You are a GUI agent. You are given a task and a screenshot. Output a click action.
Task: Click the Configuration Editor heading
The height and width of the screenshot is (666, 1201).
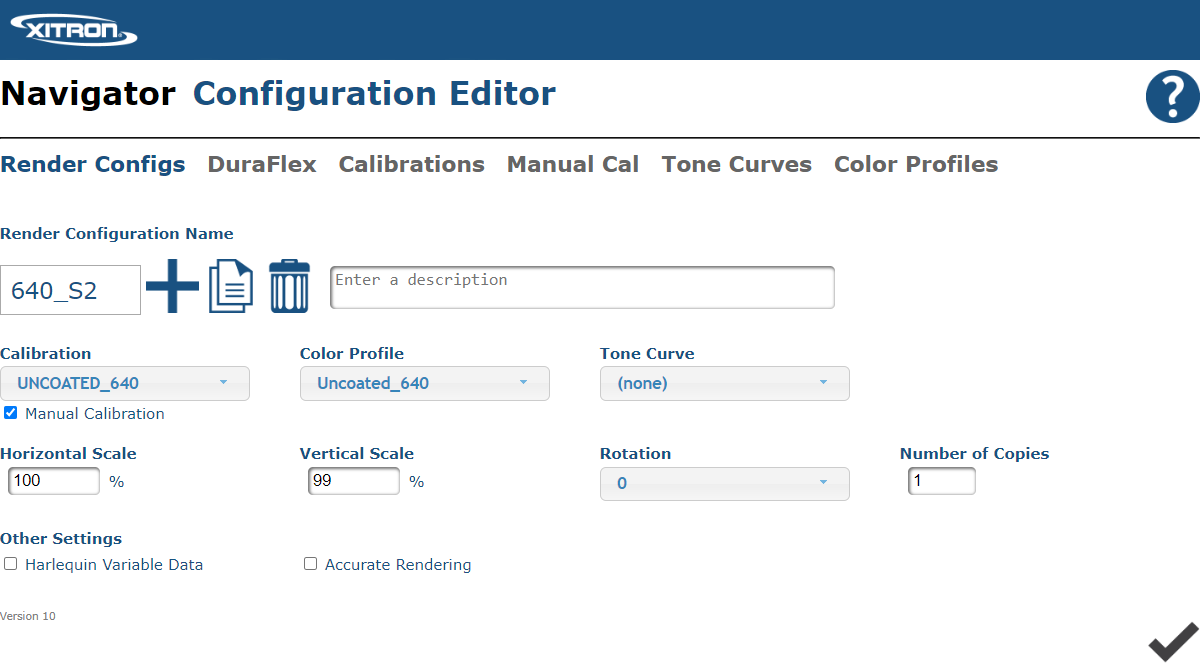click(x=374, y=93)
